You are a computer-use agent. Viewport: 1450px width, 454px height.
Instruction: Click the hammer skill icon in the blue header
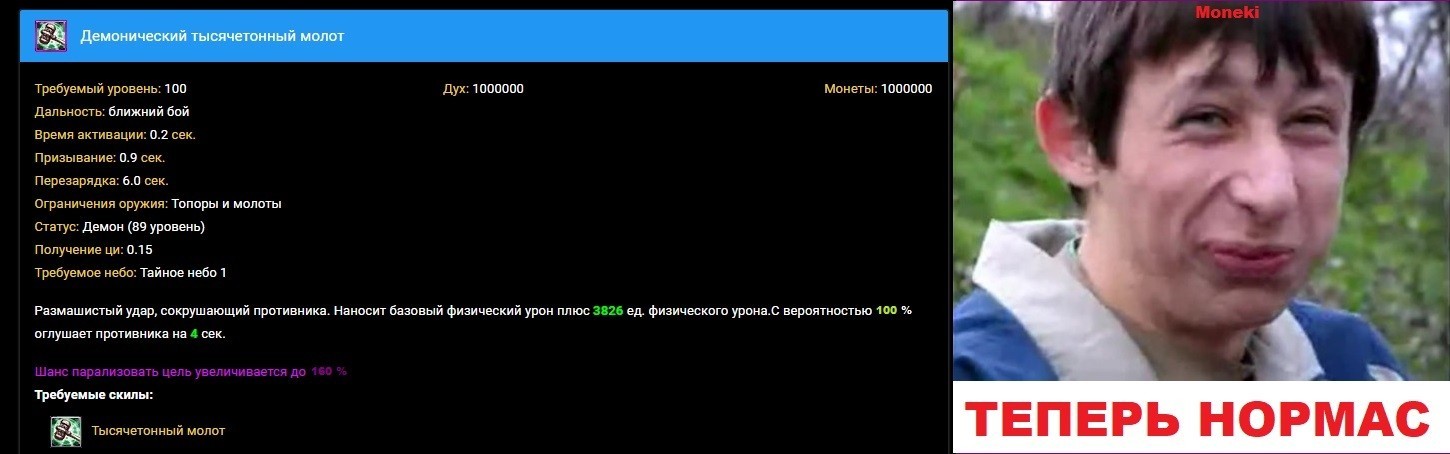[52, 36]
